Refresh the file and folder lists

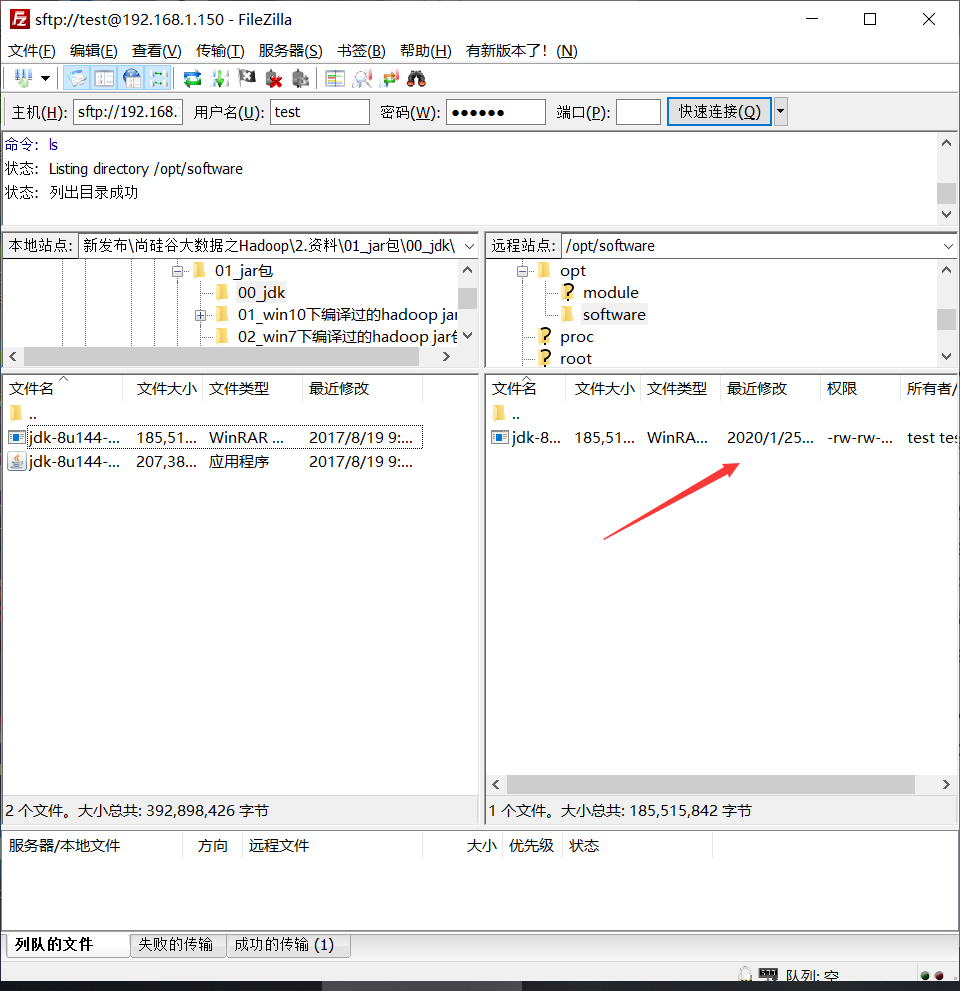coord(192,78)
